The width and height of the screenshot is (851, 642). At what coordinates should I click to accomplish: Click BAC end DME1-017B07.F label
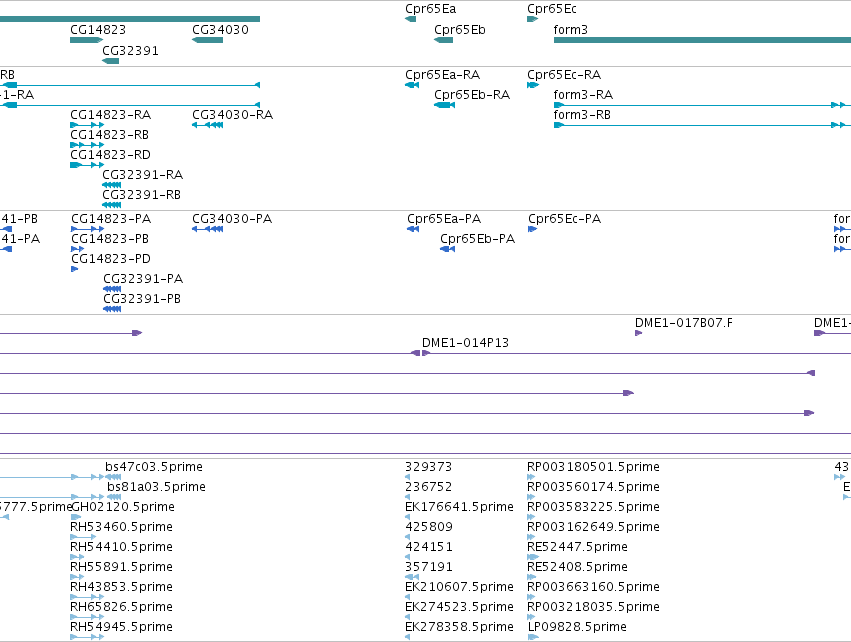[x=683, y=323]
